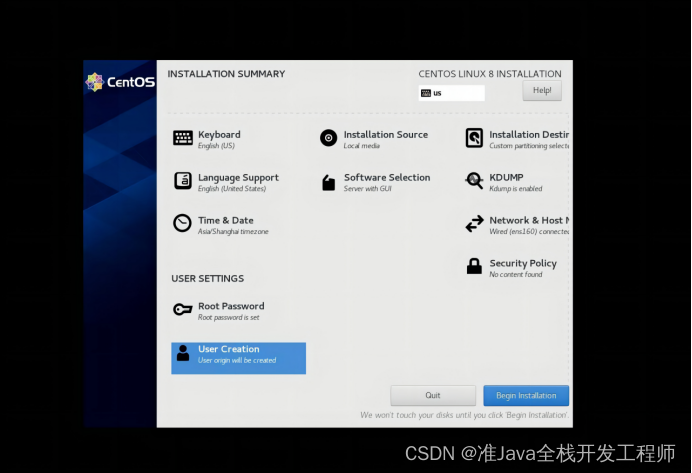The width and height of the screenshot is (692, 473).
Task: Click the Root Password label
Action: tap(231, 306)
